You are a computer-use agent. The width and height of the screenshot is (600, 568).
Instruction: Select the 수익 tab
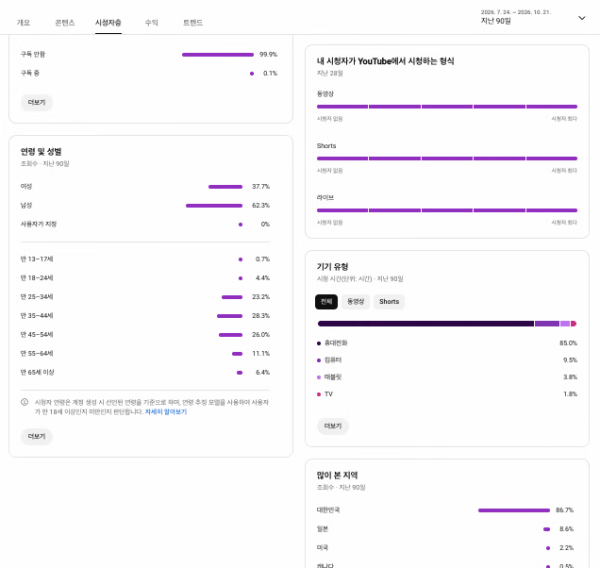click(x=152, y=23)
